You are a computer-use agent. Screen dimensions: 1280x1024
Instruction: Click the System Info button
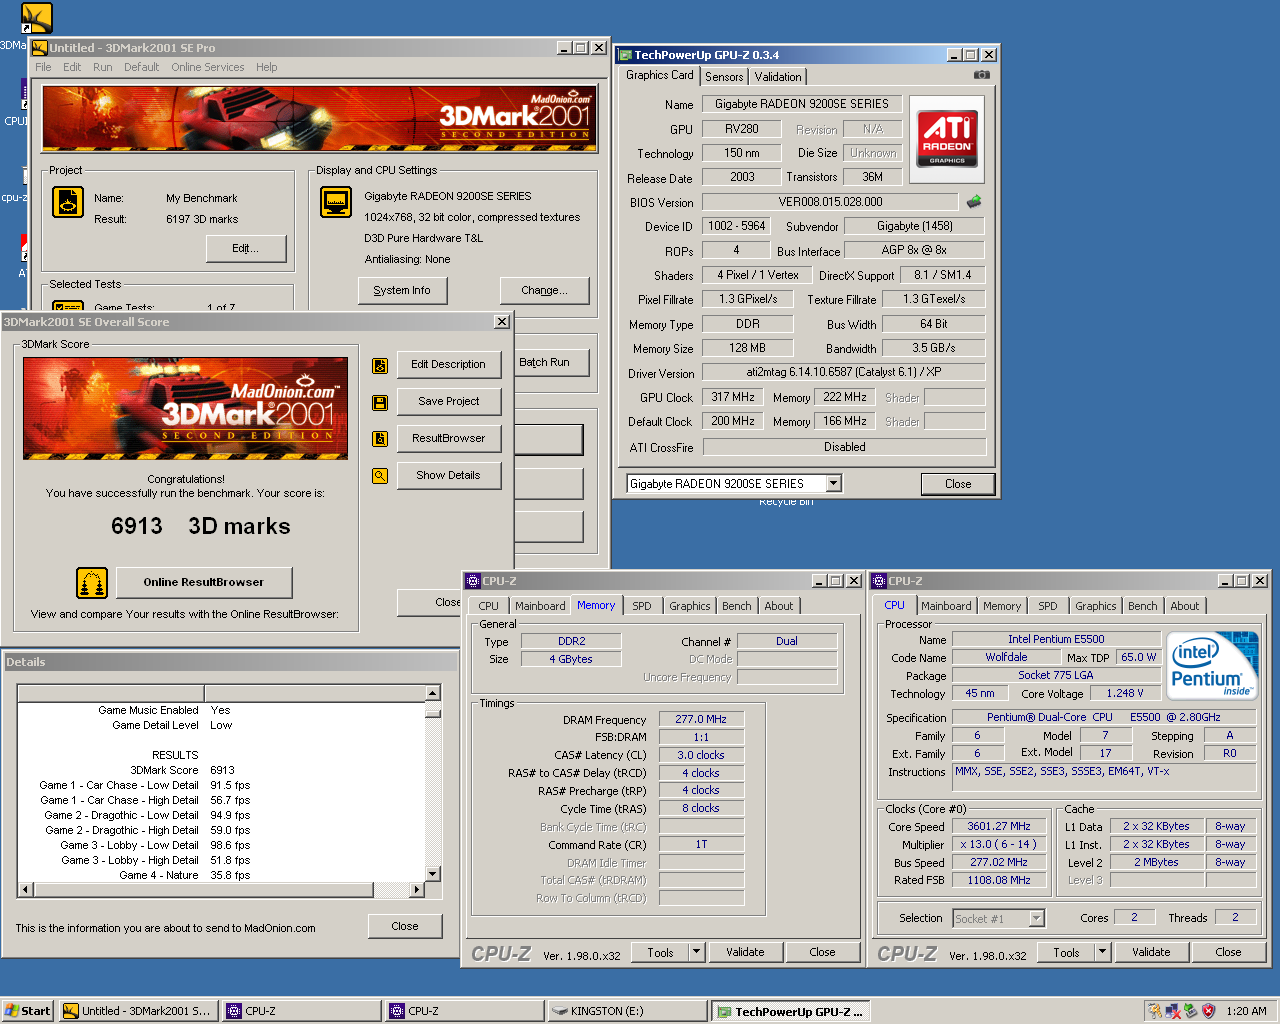402,291
